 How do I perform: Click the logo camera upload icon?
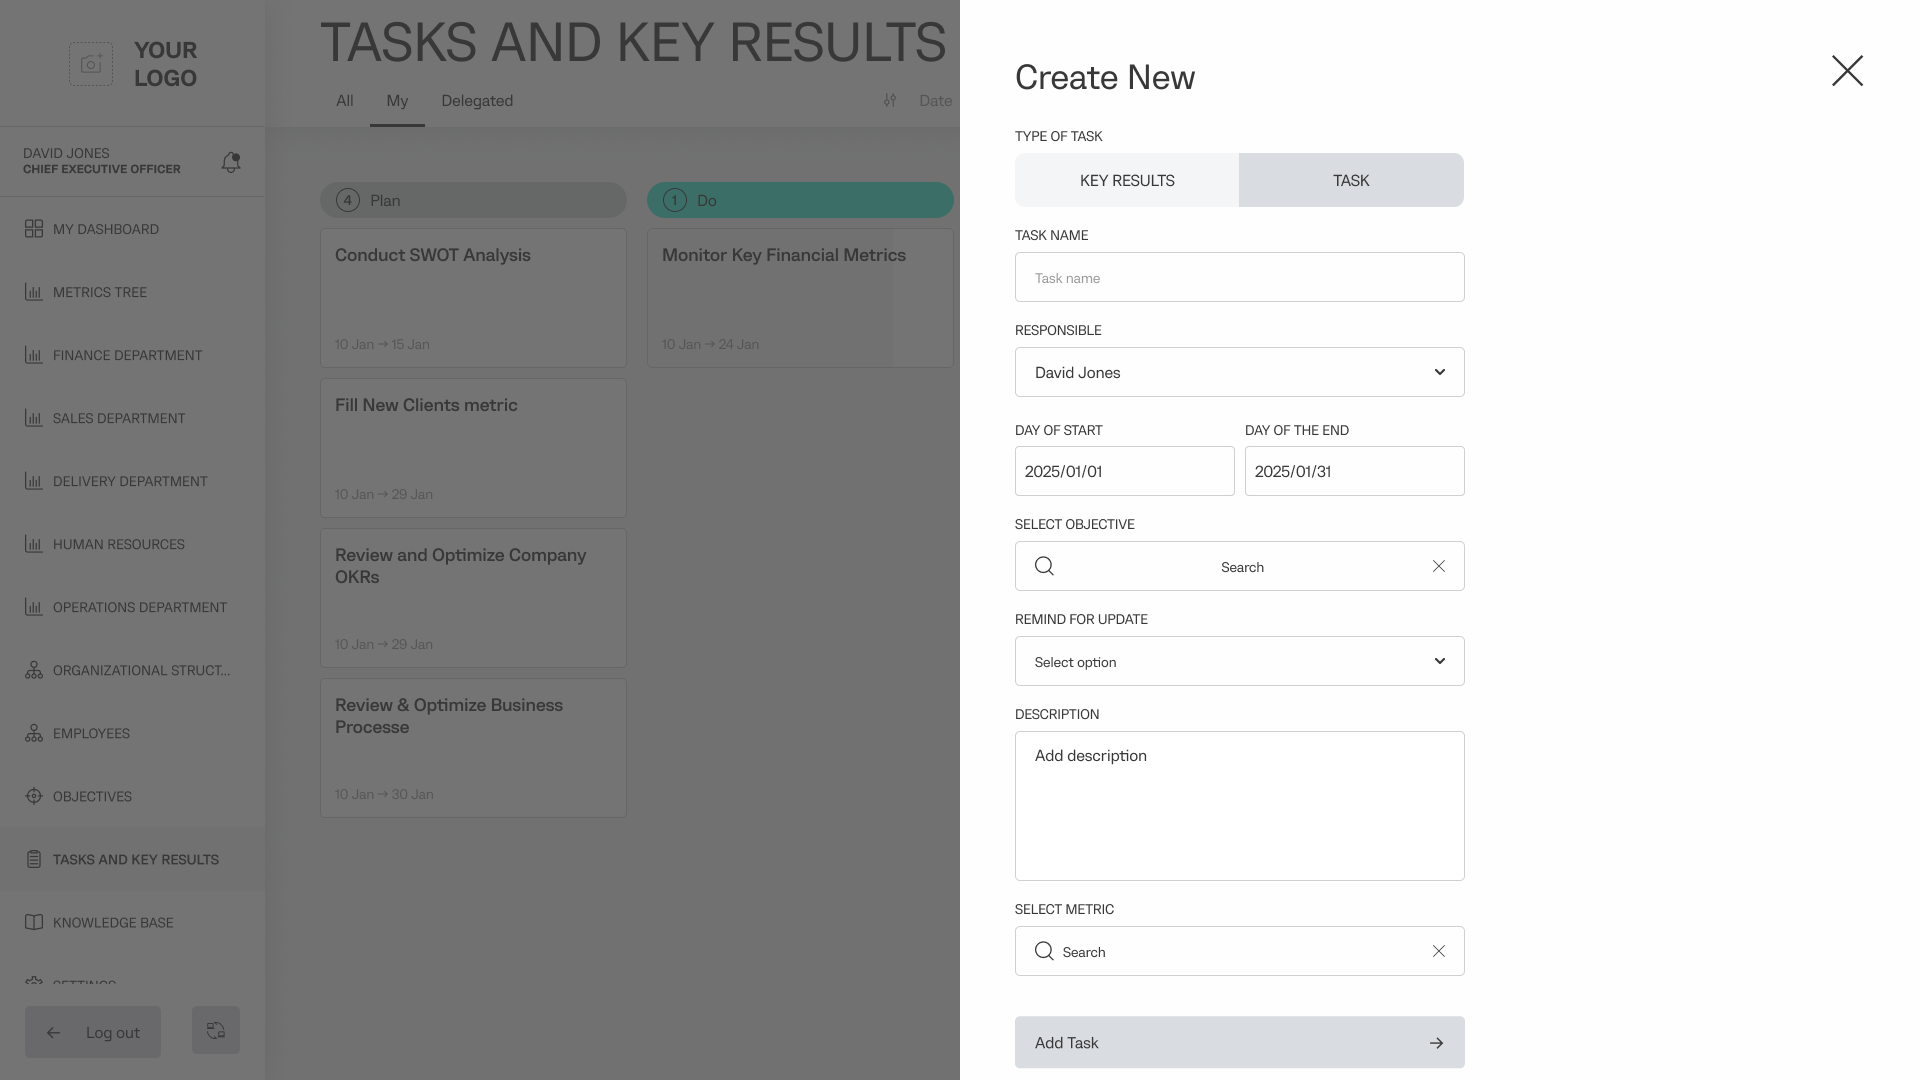pyautogui.click(x=91, y=64)
